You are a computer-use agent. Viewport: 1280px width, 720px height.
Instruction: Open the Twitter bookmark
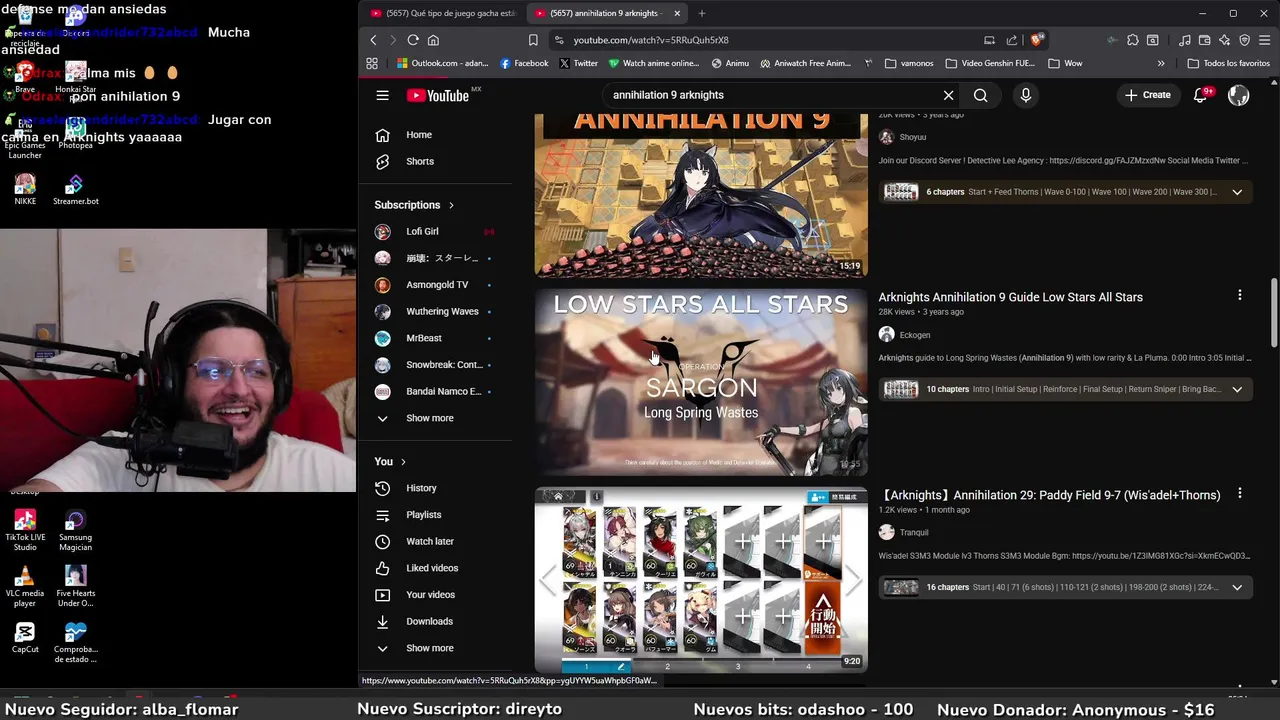tap(578, 63)
